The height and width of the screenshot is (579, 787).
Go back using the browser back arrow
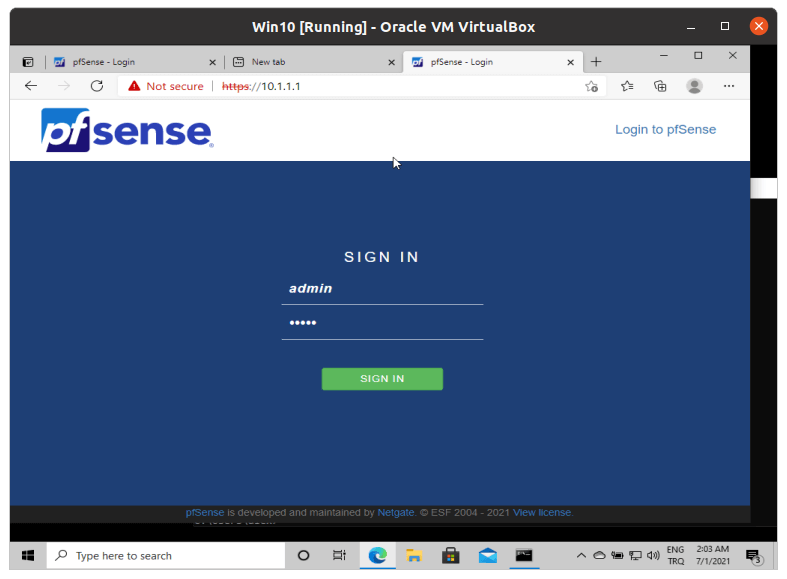tap(31, 86)
